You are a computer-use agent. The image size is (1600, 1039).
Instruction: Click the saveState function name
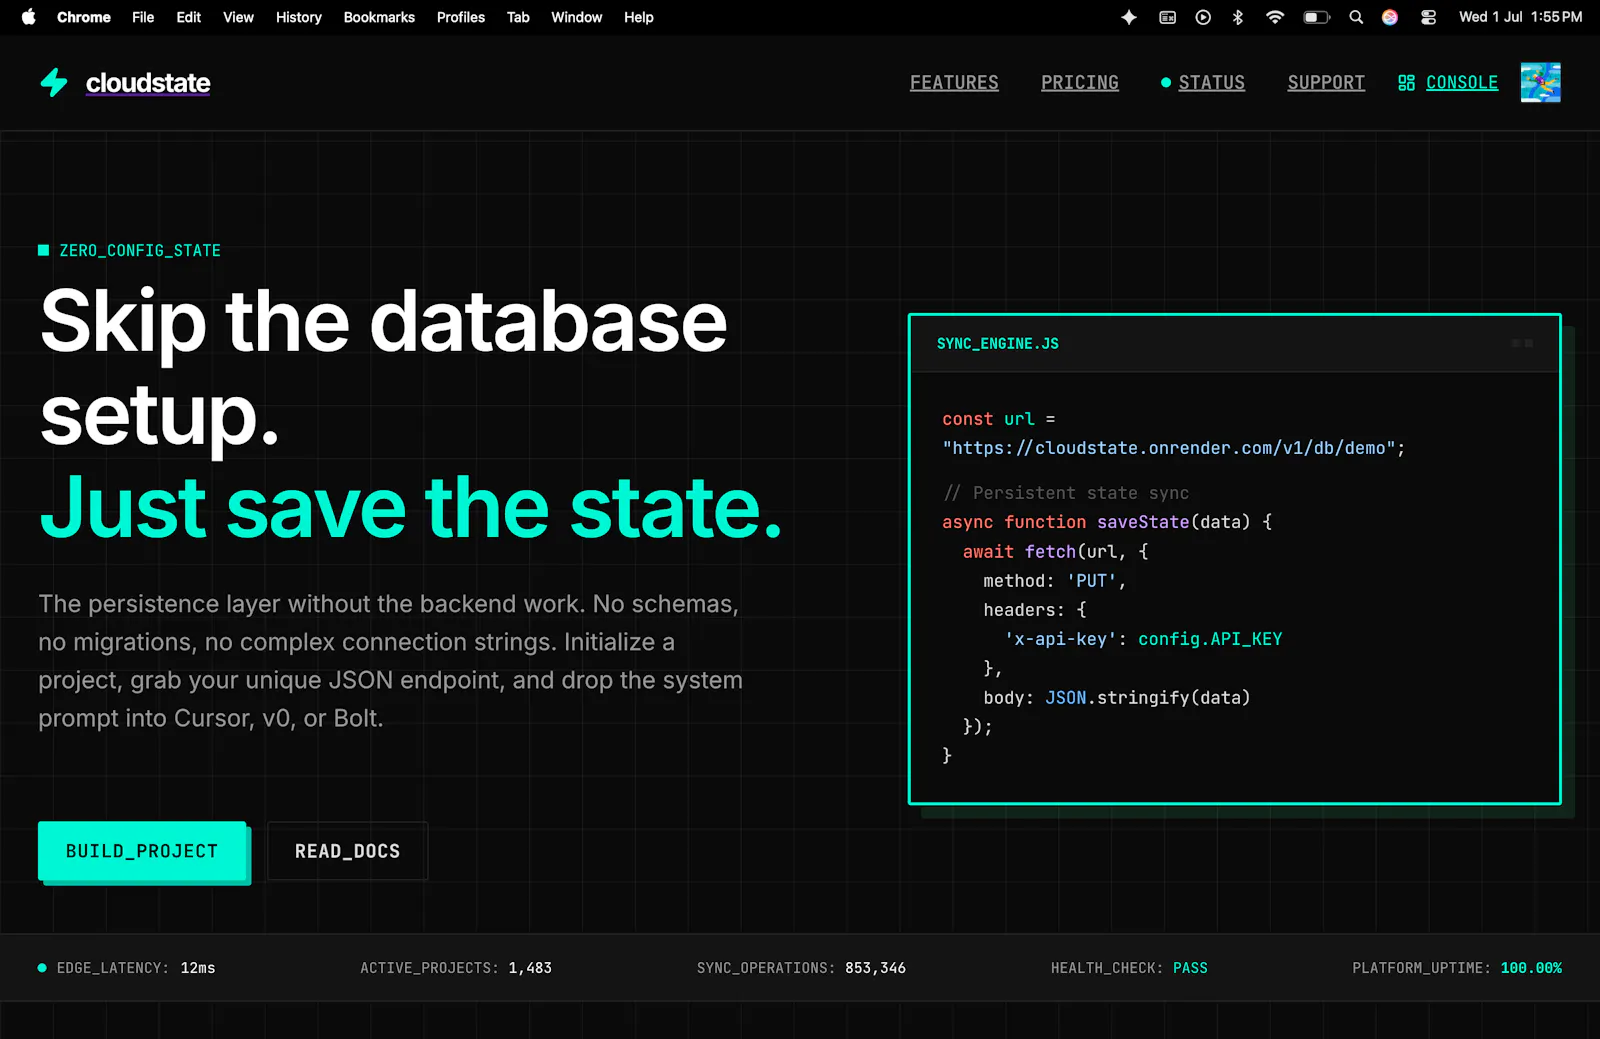click(x=1143, y=522)
